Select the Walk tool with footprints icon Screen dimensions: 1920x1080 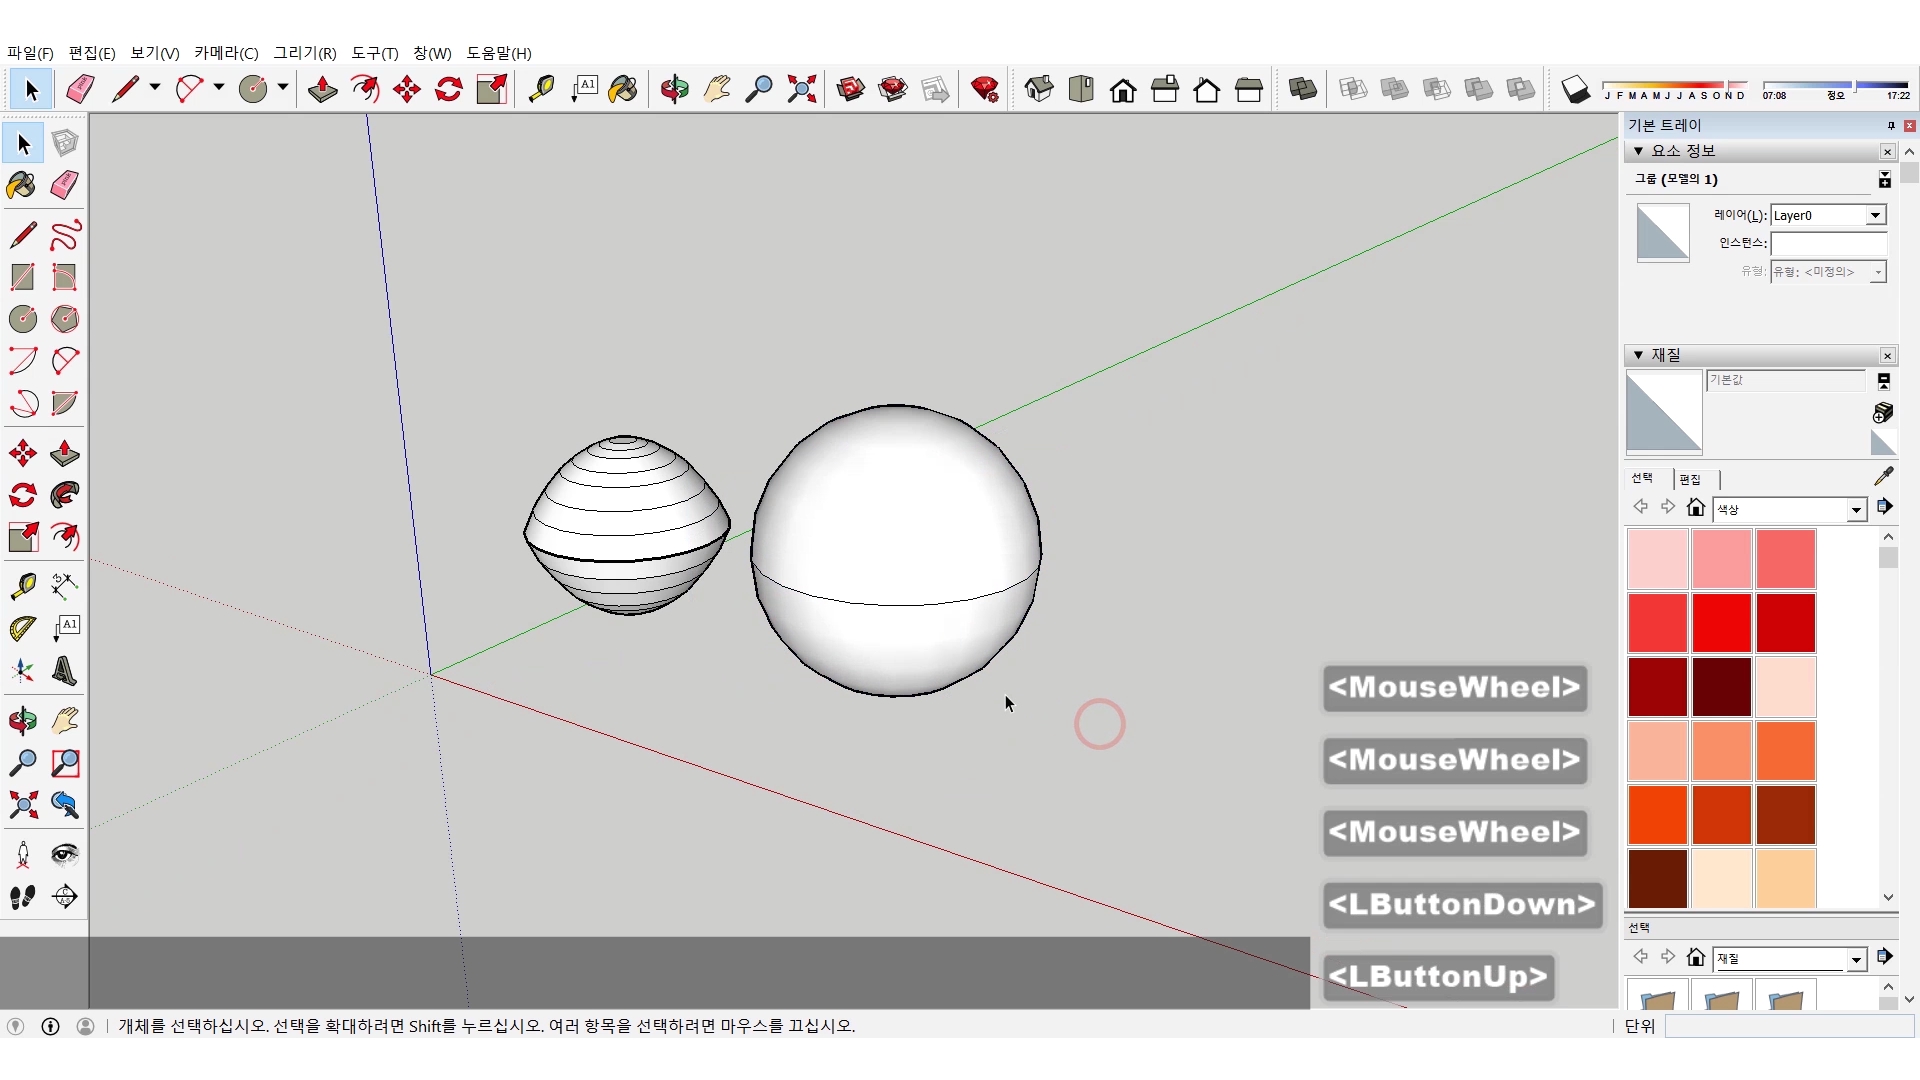pos(22,897)
